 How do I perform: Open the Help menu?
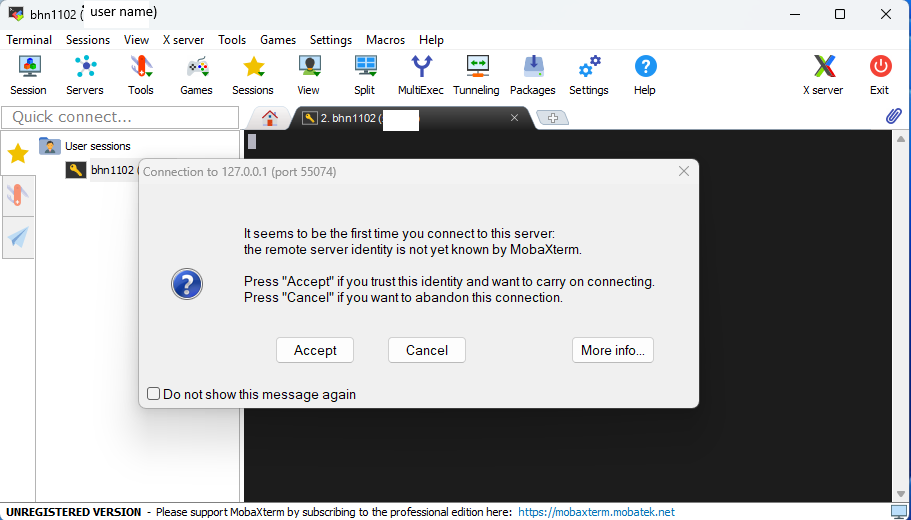(431, 40)
